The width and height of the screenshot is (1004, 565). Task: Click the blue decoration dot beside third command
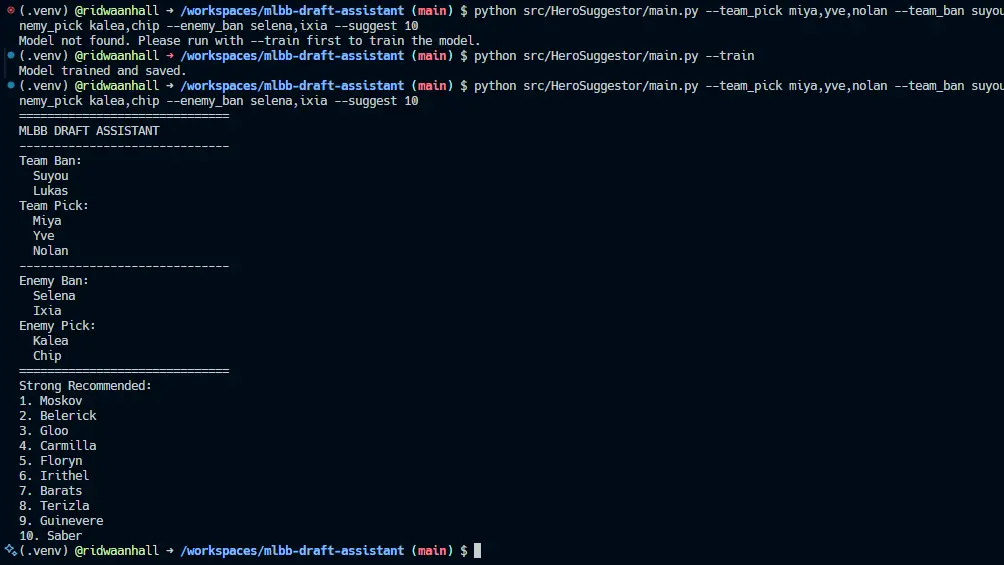point(11,85)
